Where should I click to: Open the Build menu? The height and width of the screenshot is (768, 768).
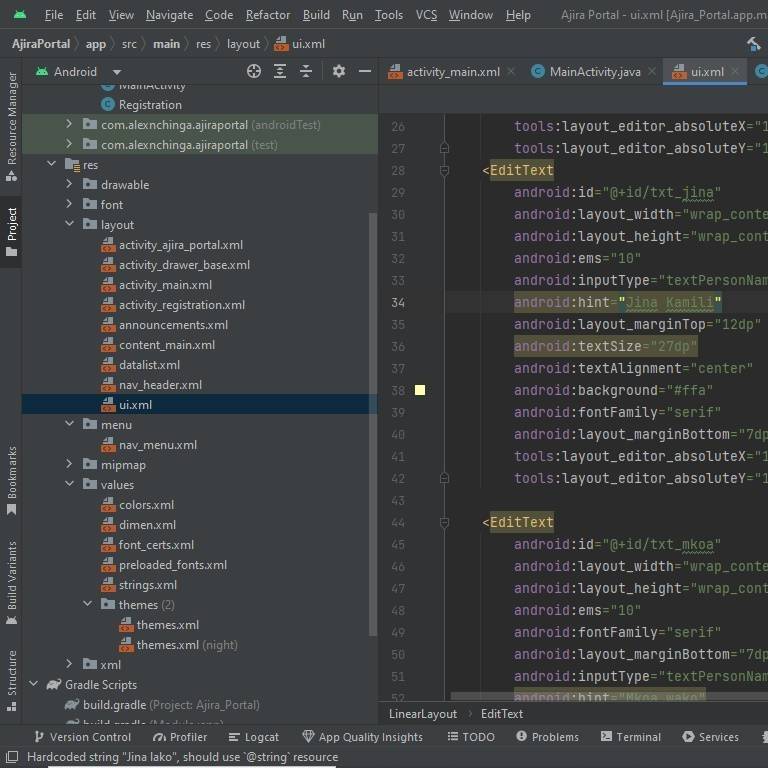click(316, 15)
